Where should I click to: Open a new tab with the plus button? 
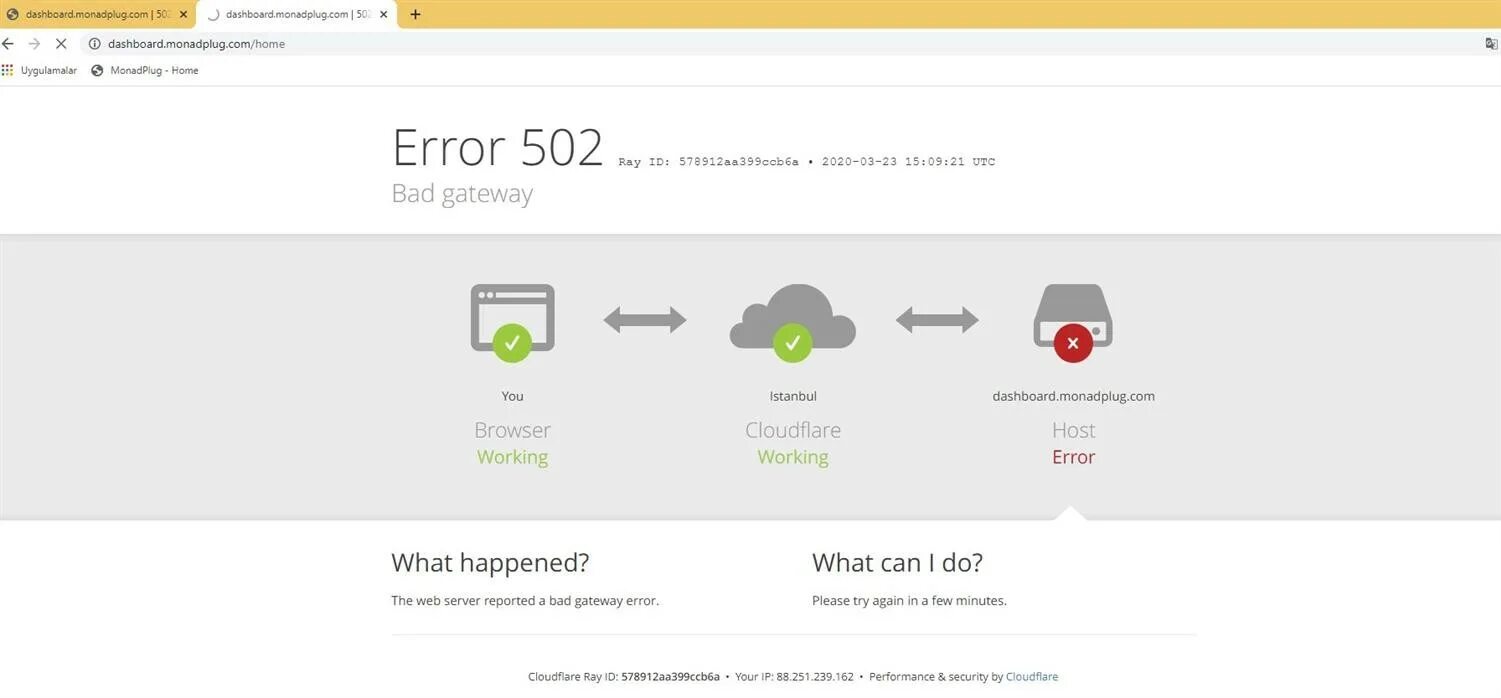pos(415,14)
